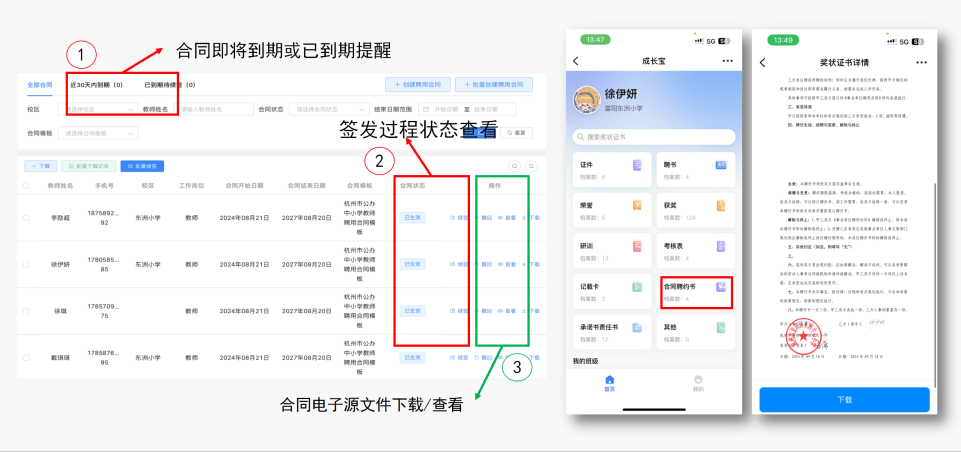The image size is (961, 452).
Task: Open the 聘书 card icon
Action: pos(720,166)
